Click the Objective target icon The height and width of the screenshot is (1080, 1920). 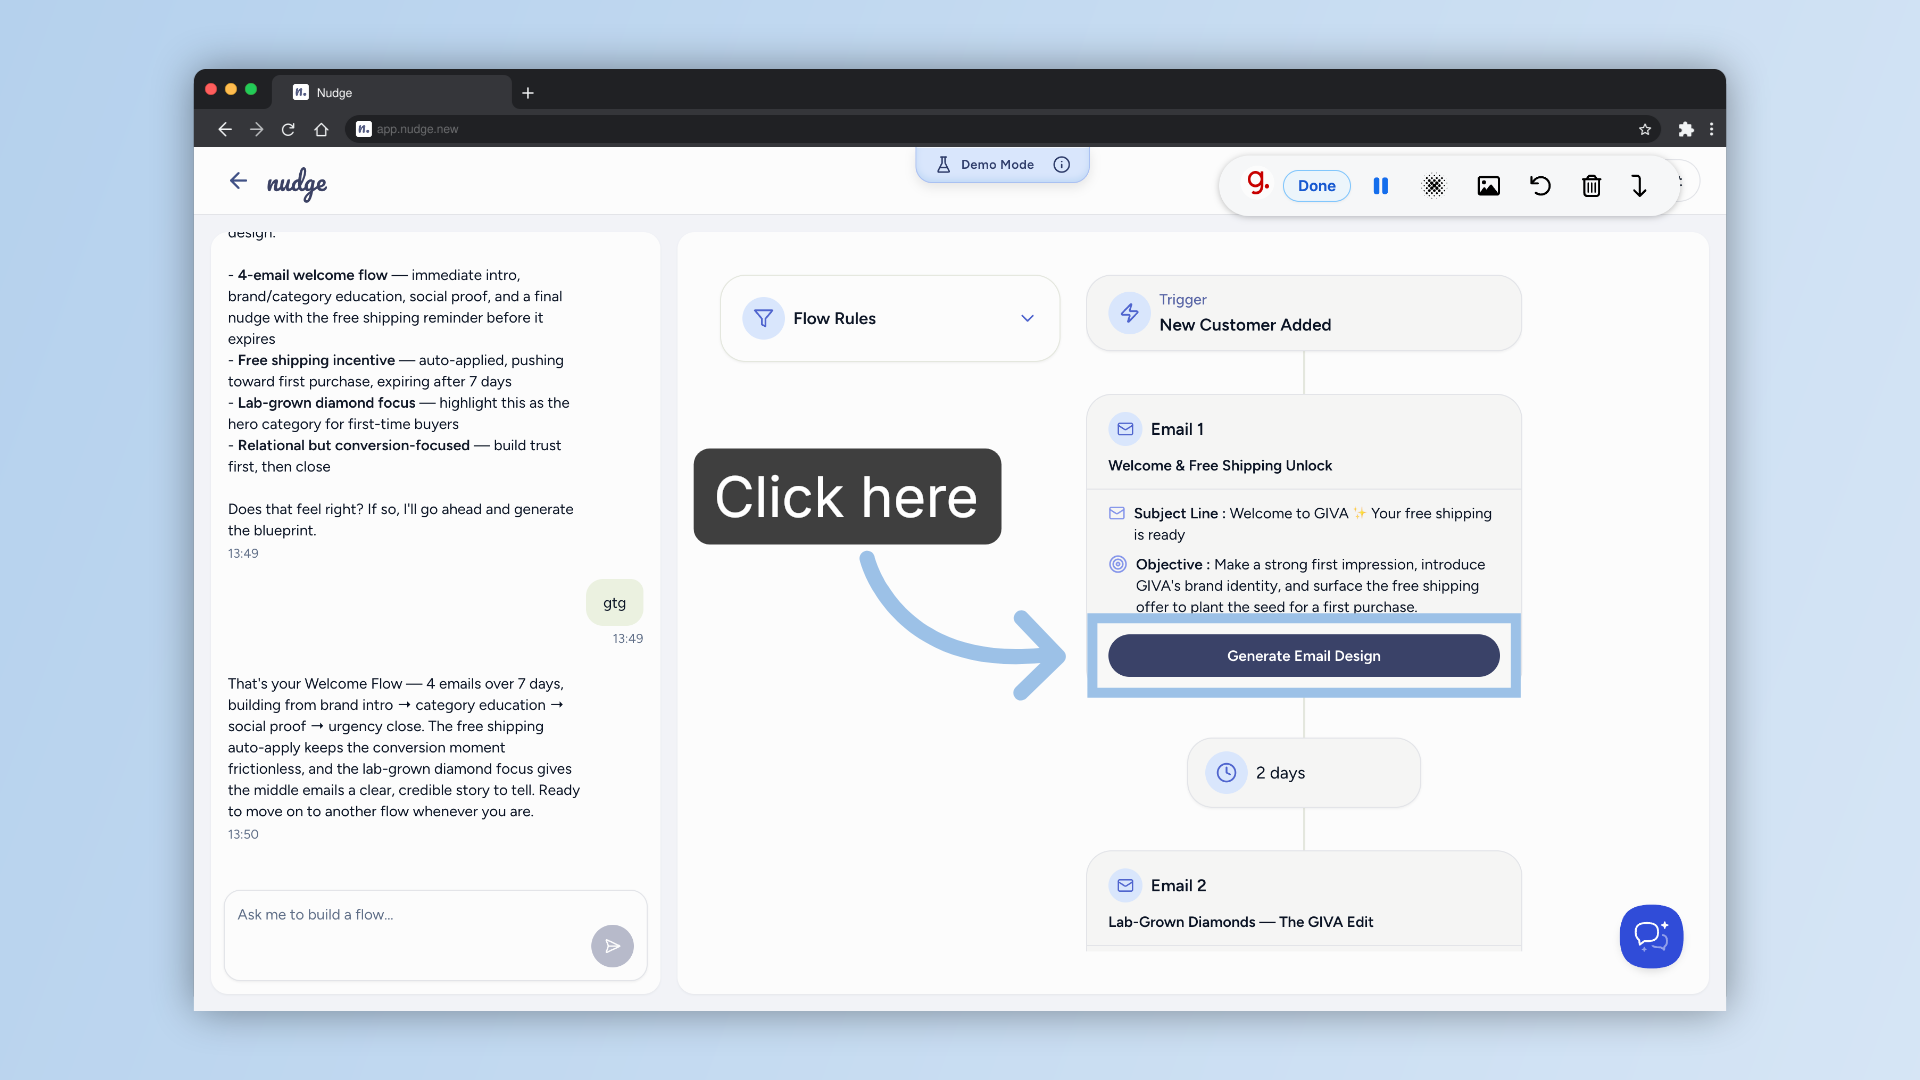coord(1118,564)
